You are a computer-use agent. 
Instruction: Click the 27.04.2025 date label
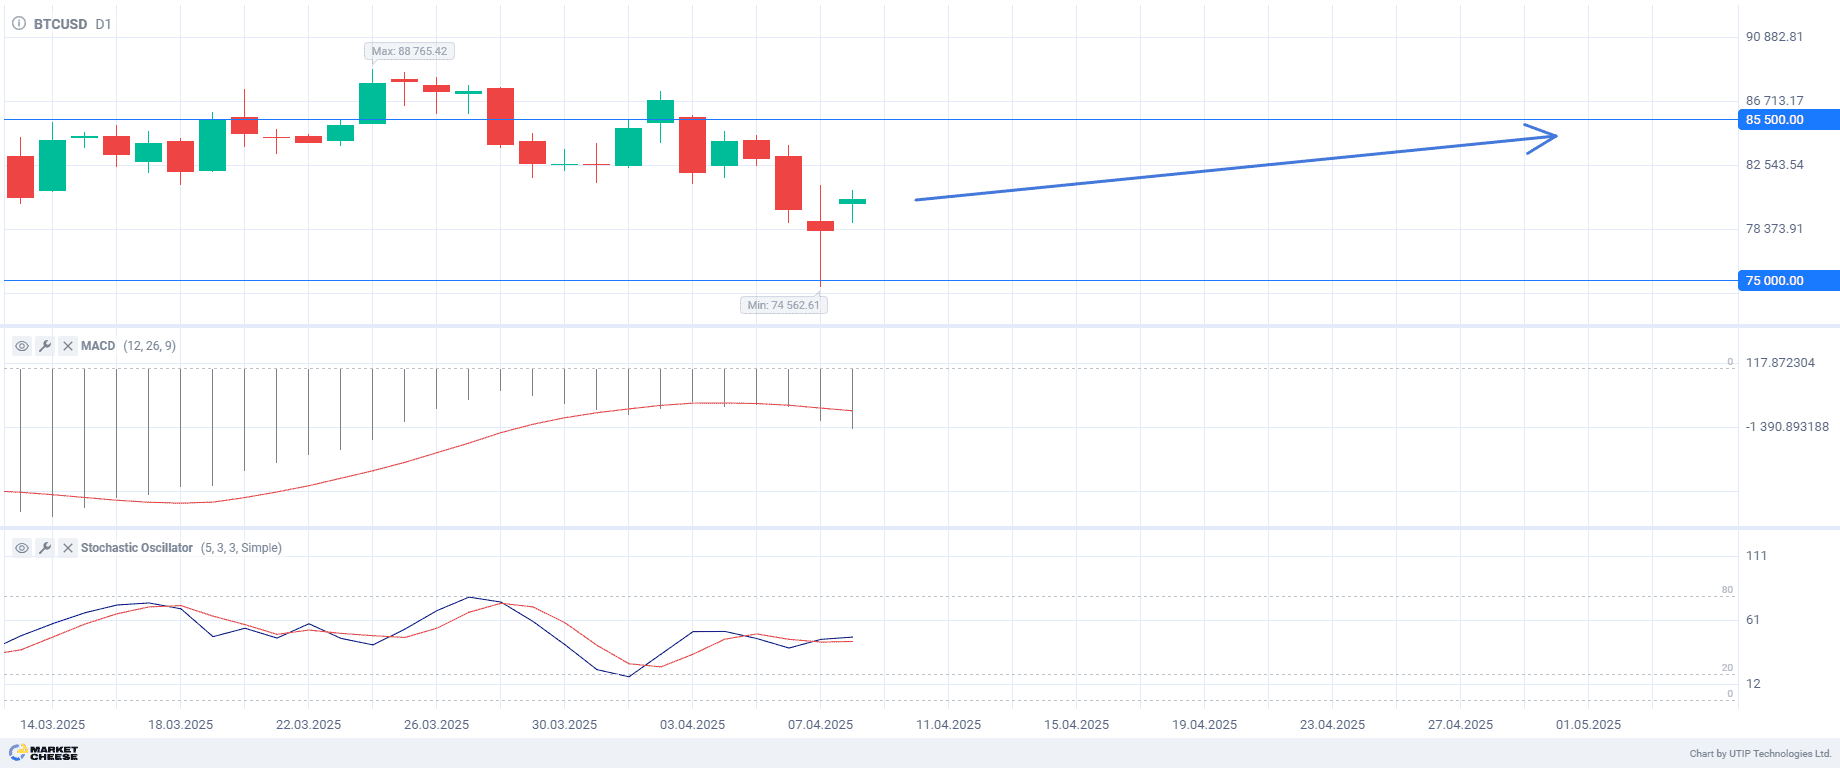[1461, 725]
